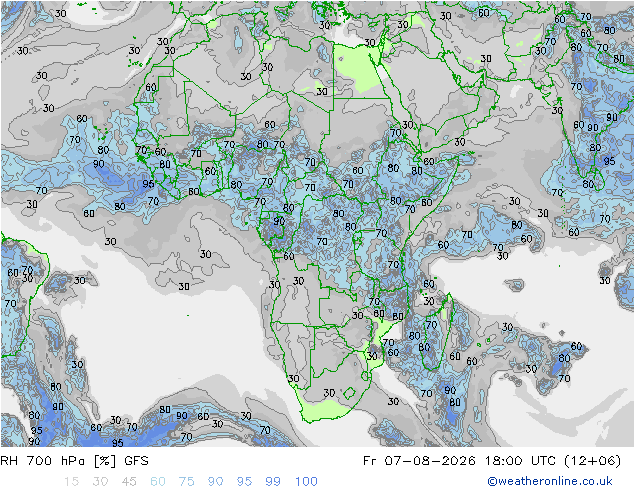Click the legend value 100
The image size is (634, 490).
[x=306, y=482]
